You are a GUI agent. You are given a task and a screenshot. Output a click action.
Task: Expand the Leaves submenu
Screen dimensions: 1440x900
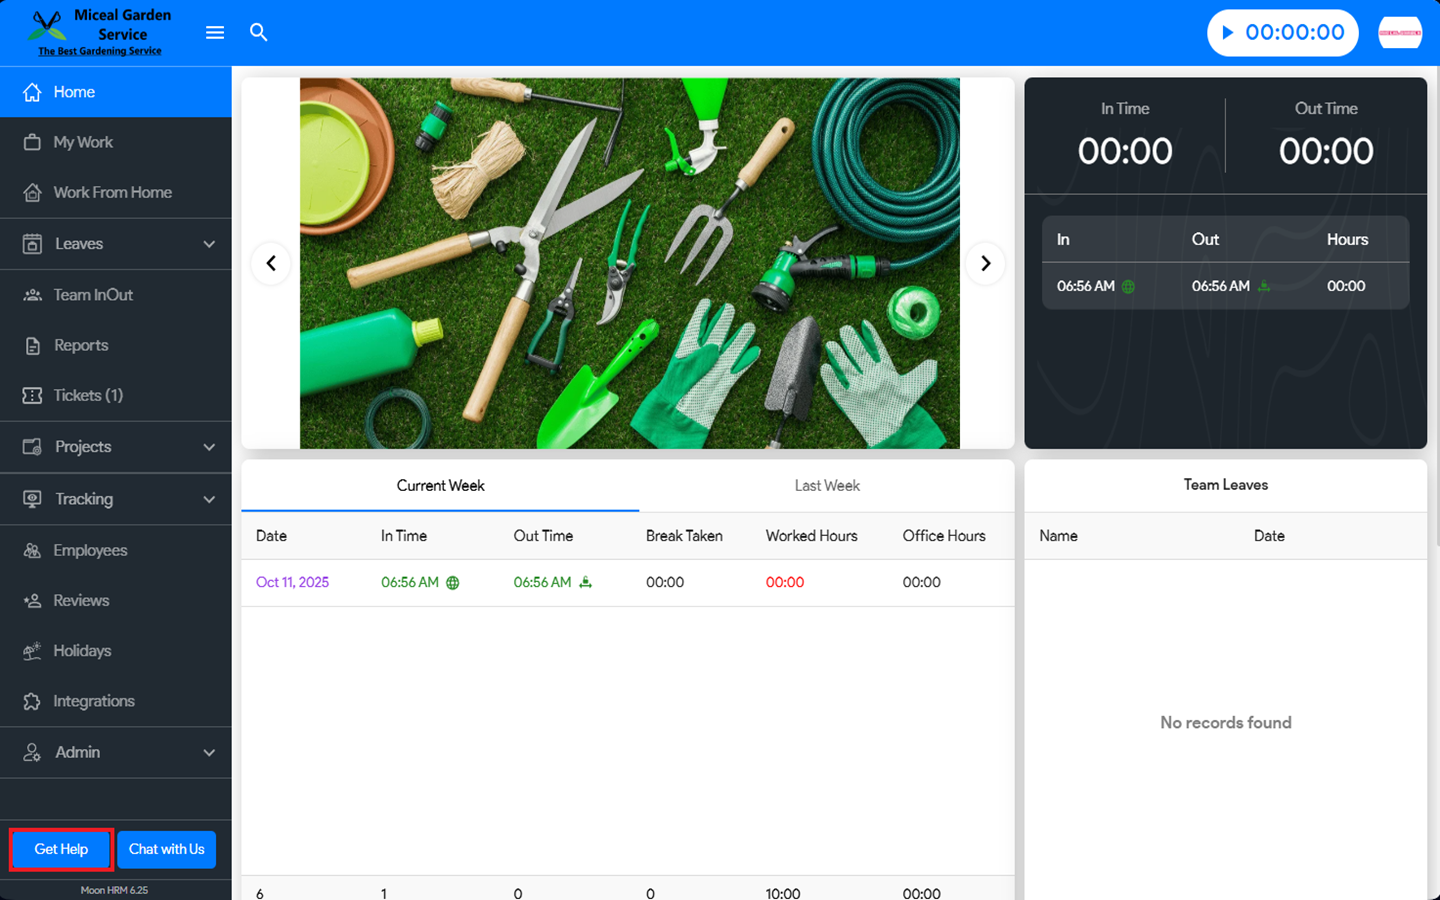click(x=209, y=244)
